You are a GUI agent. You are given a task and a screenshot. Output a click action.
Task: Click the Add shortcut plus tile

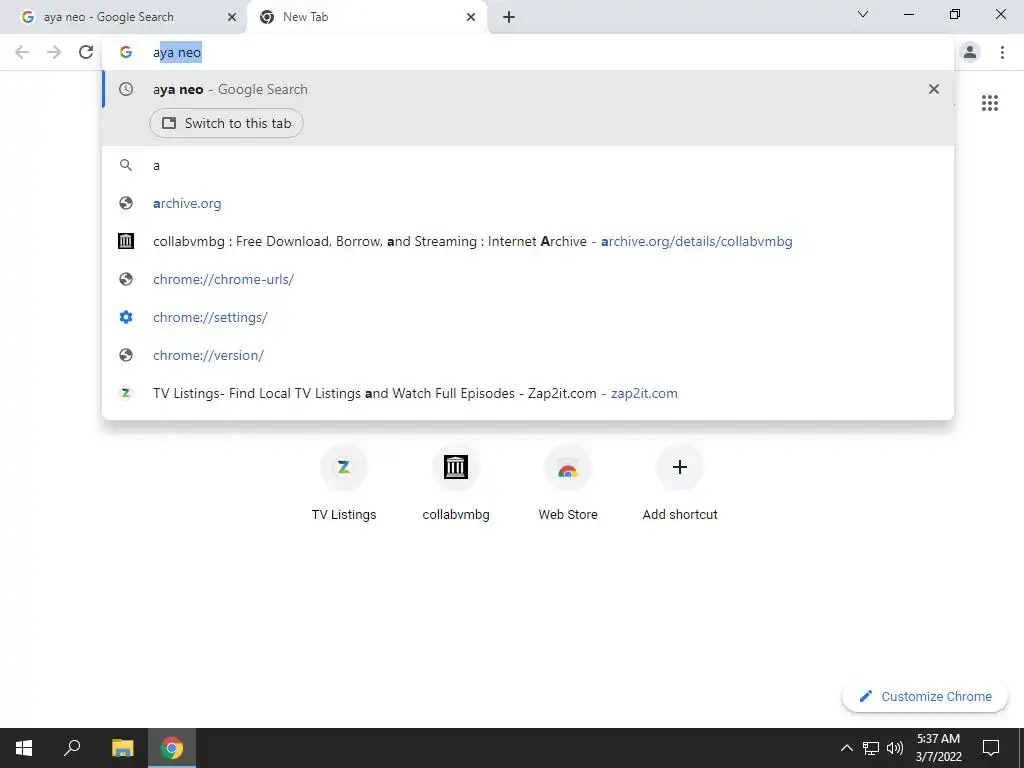[680, 484]
